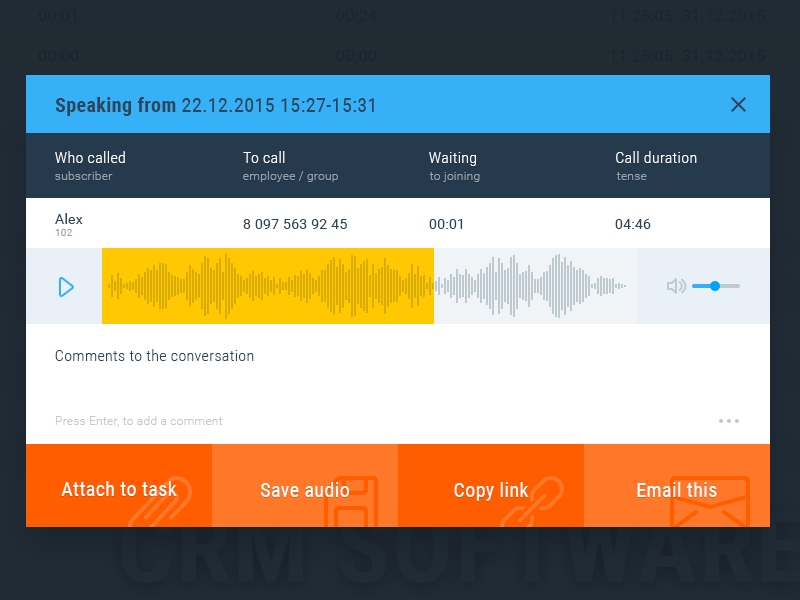800x600 pixels.
Task: Select the caller name Alex
Action: click(69, 219)
